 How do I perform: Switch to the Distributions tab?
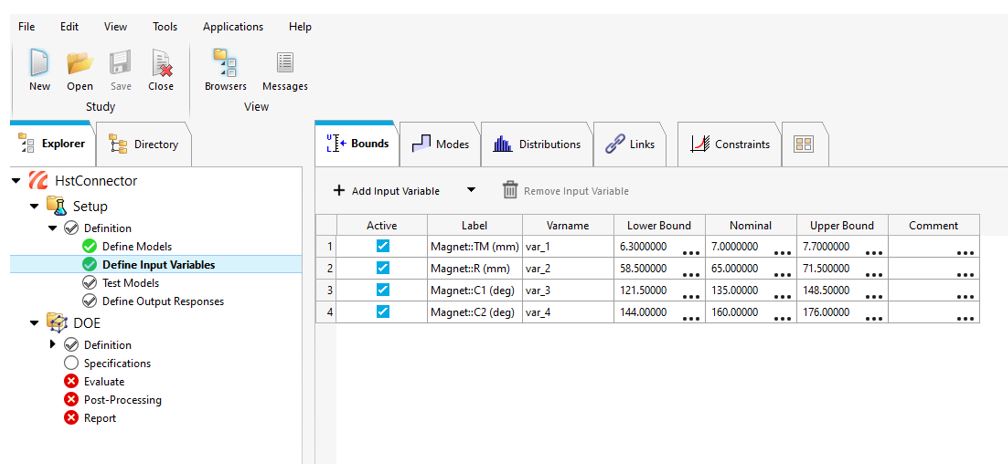pos(537,144)
